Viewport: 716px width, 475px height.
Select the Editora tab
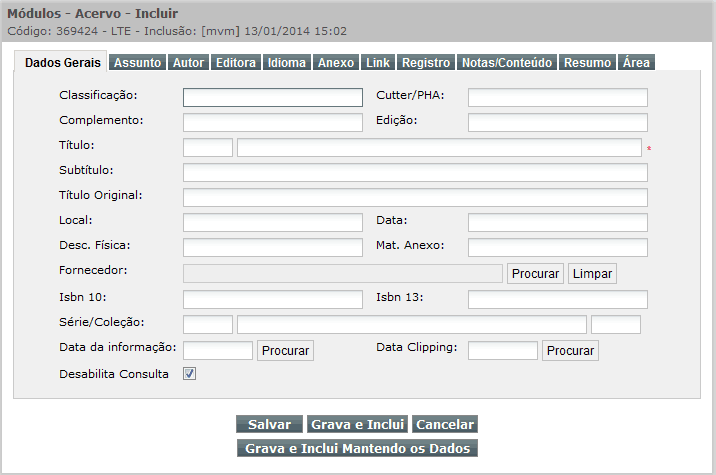click(236, 62)
